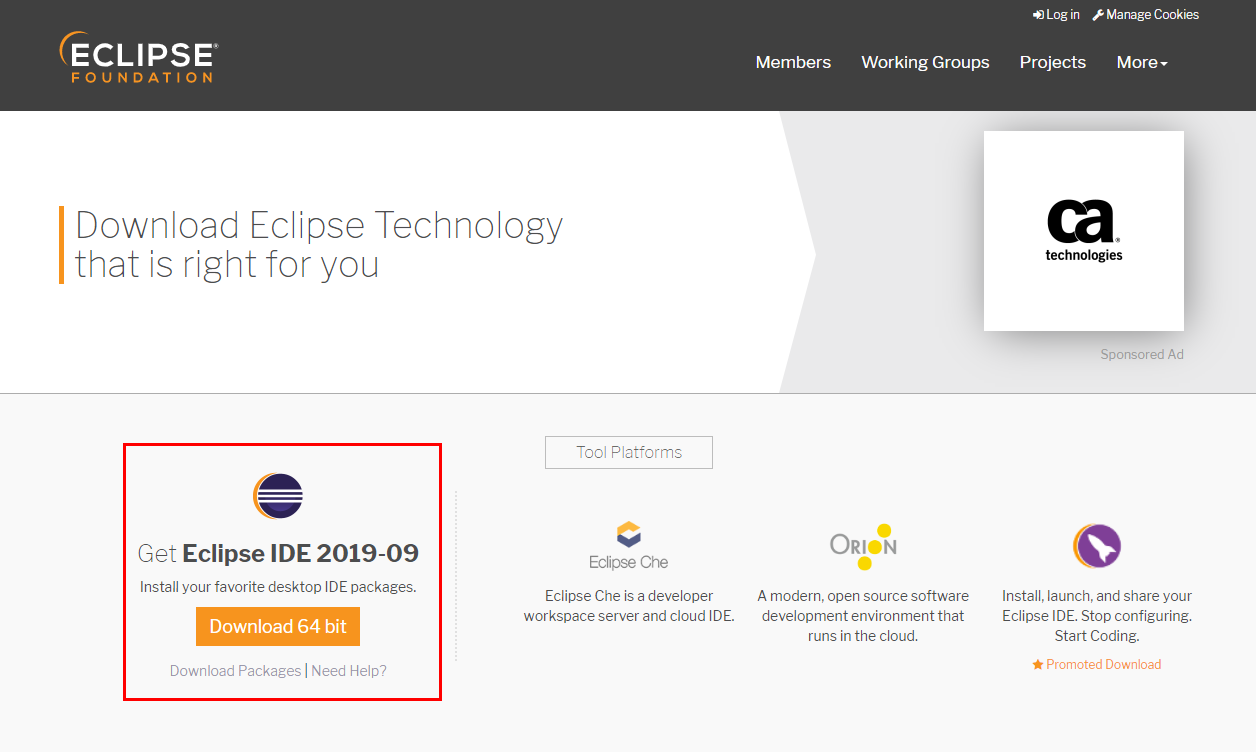
Task: Click the Need Help? link
Action: 349,671
